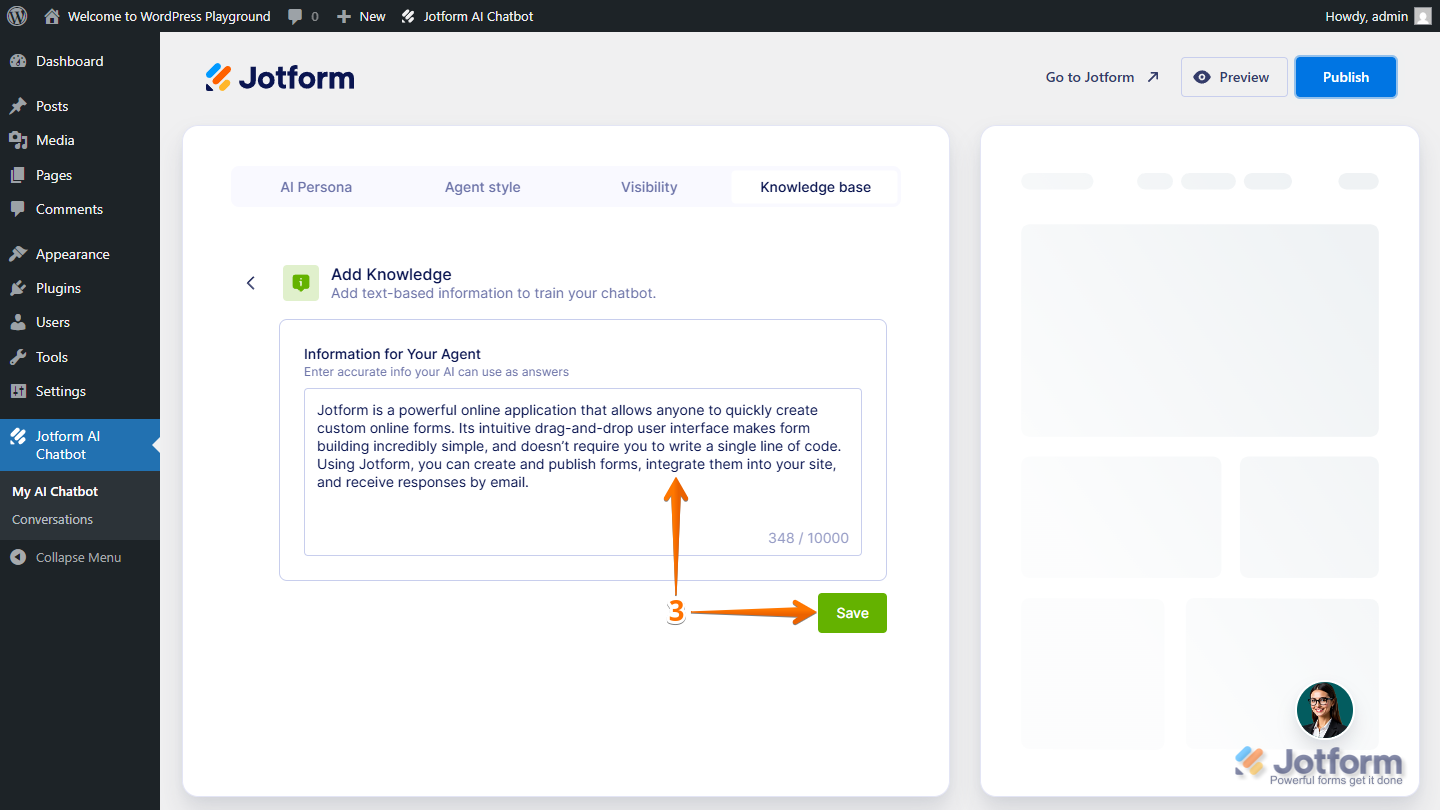Open Welcome to WordPress Playground link
Image resolution: width=1440 pixels, height=810 pixels.
(x=169, y=16)
